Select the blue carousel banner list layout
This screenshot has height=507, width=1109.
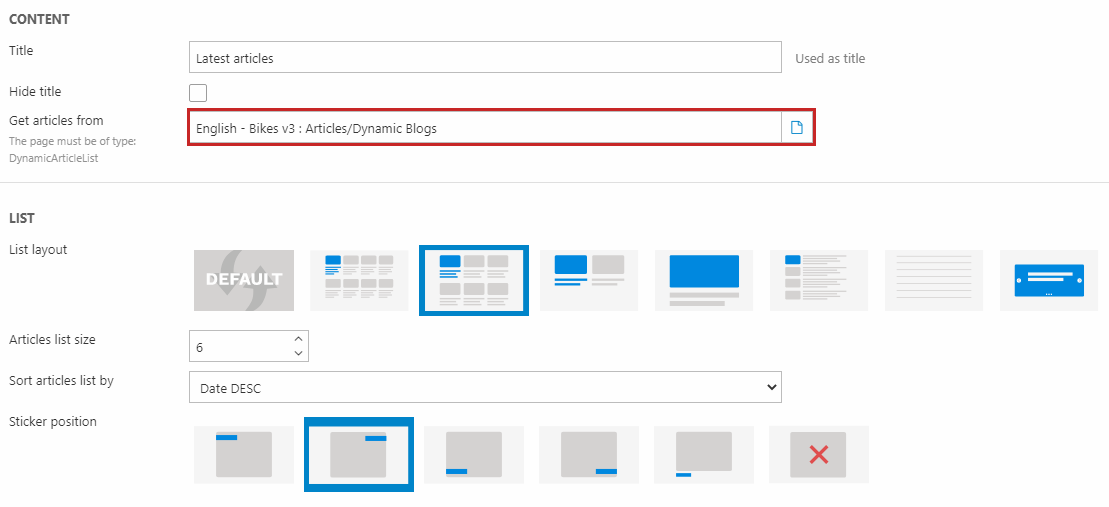1049,280
